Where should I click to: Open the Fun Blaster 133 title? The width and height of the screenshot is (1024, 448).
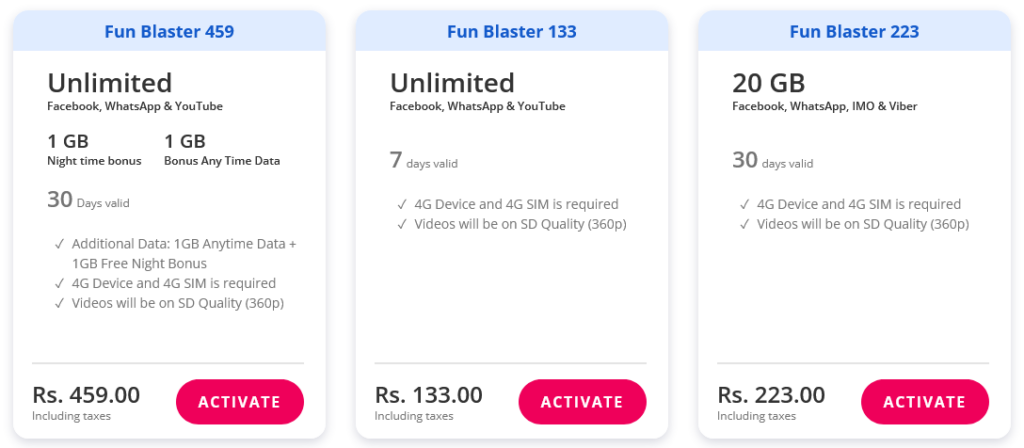(x=511, y=32)
